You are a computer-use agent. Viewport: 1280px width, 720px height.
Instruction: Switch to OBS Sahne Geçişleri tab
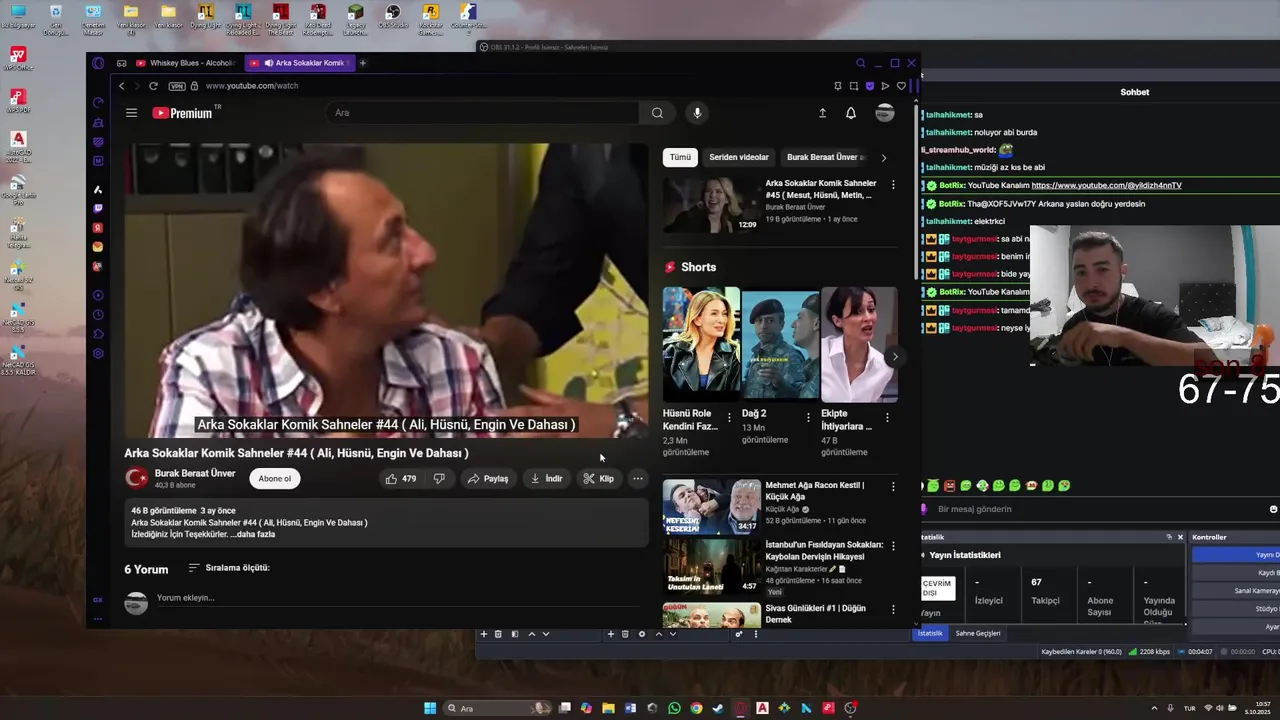coord(978,633)
